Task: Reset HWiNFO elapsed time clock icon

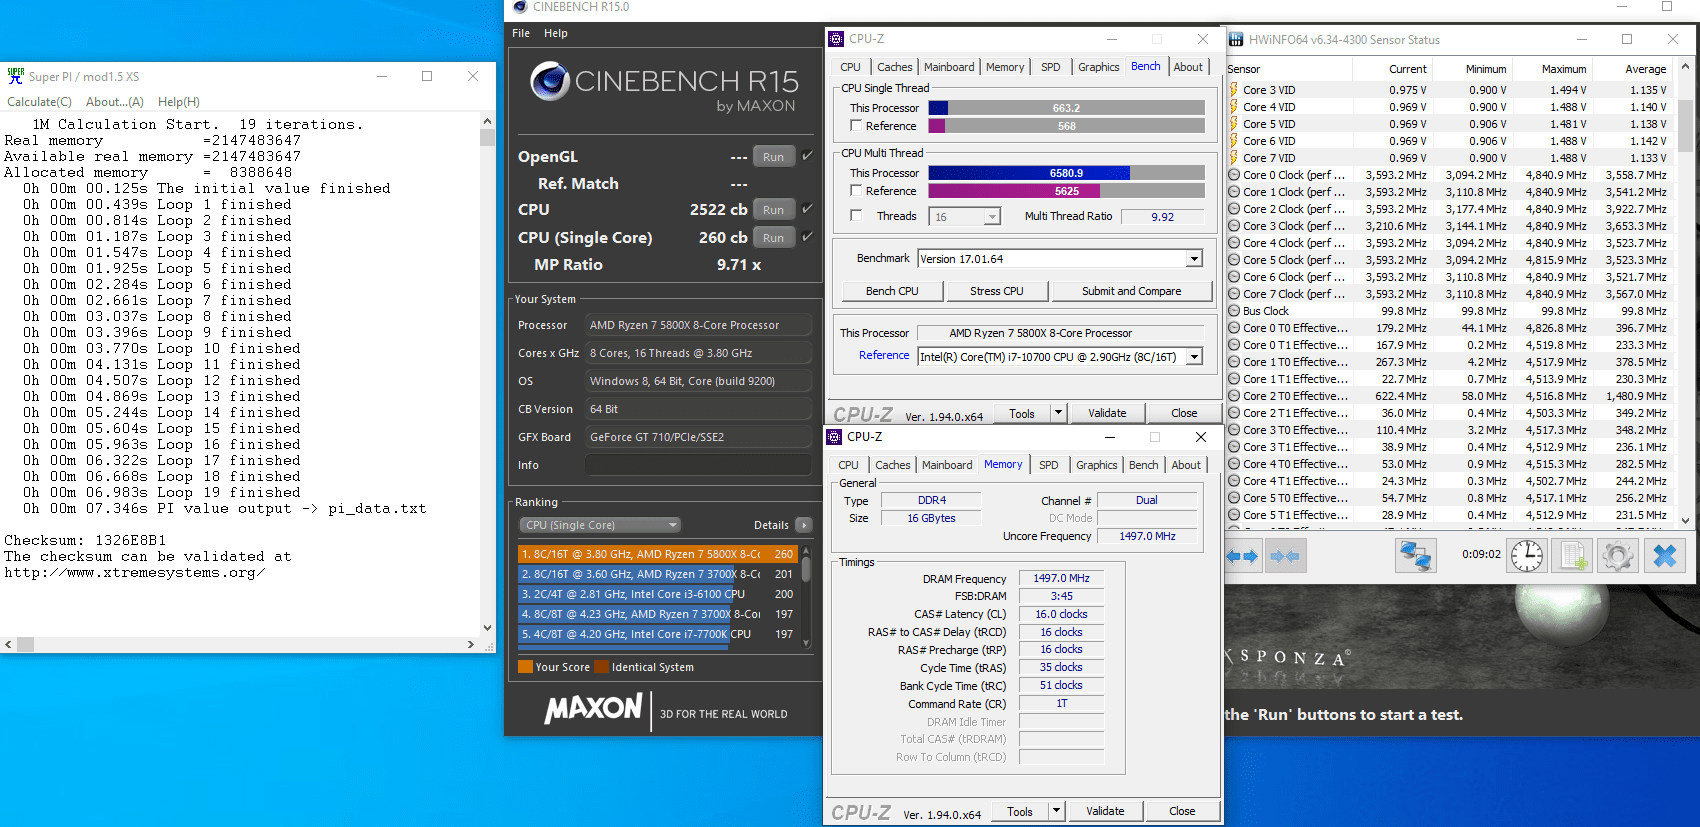Action: click(x=1527, y=555)
